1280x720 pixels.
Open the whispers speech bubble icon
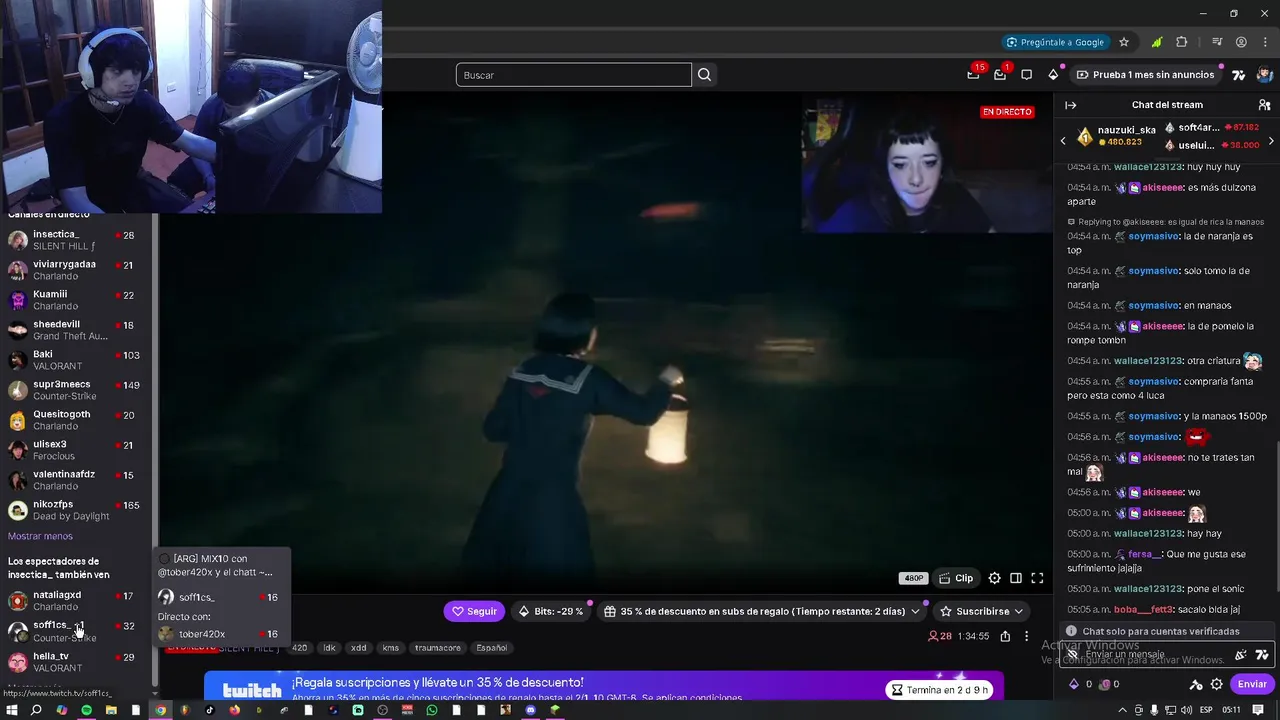1026,75
